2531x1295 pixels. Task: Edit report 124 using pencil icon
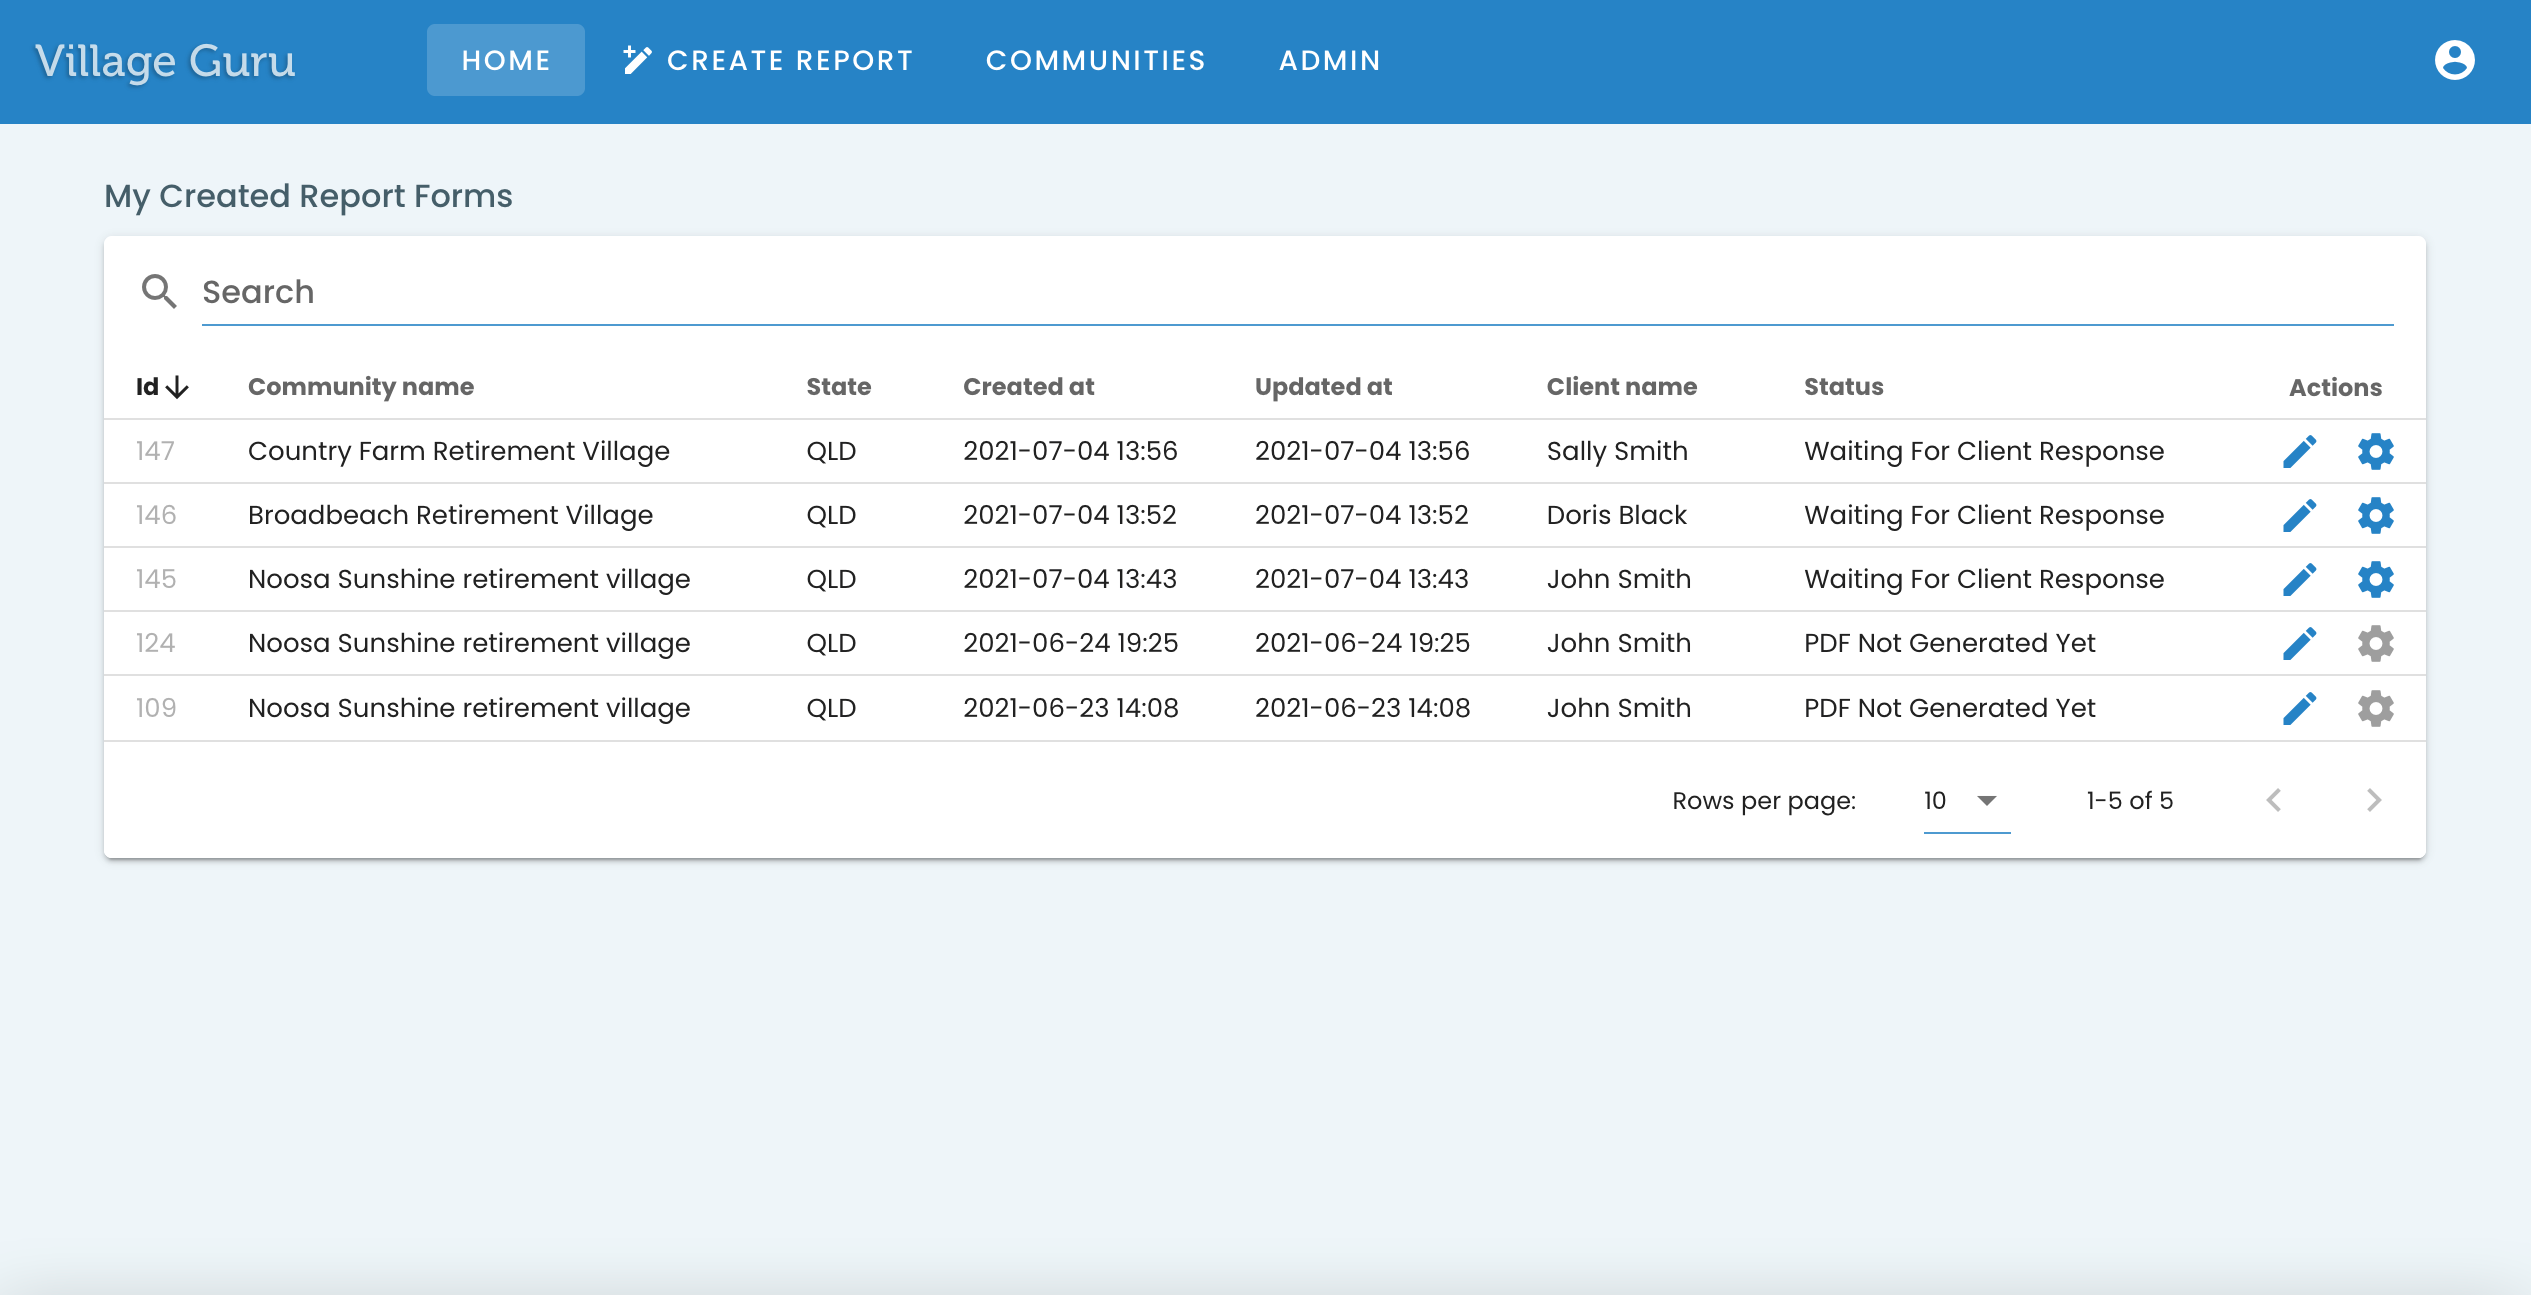(2299, 643)
